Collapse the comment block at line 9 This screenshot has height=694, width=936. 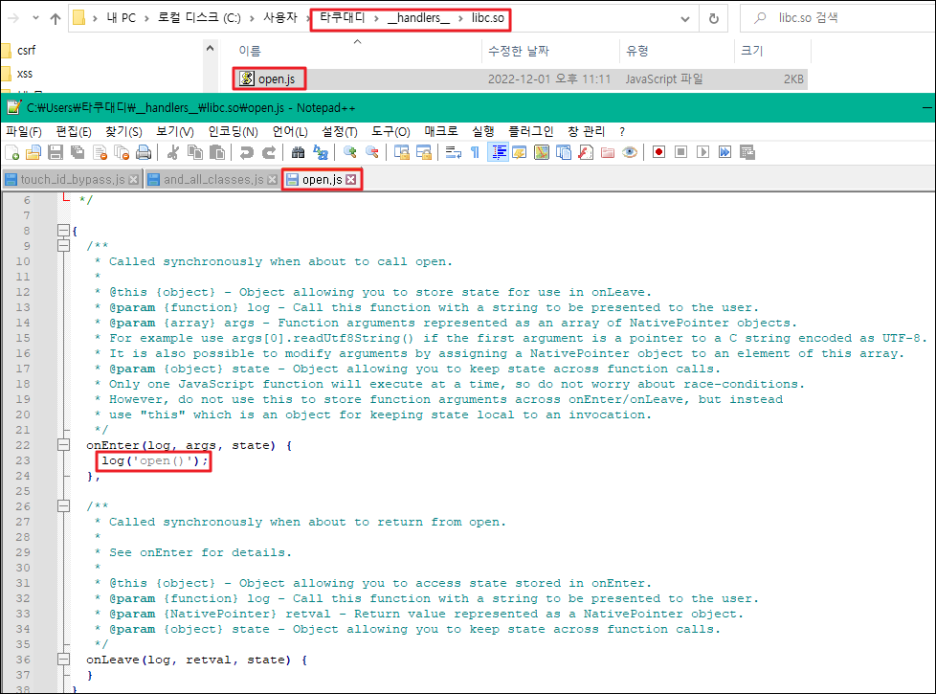coord(63,246)
